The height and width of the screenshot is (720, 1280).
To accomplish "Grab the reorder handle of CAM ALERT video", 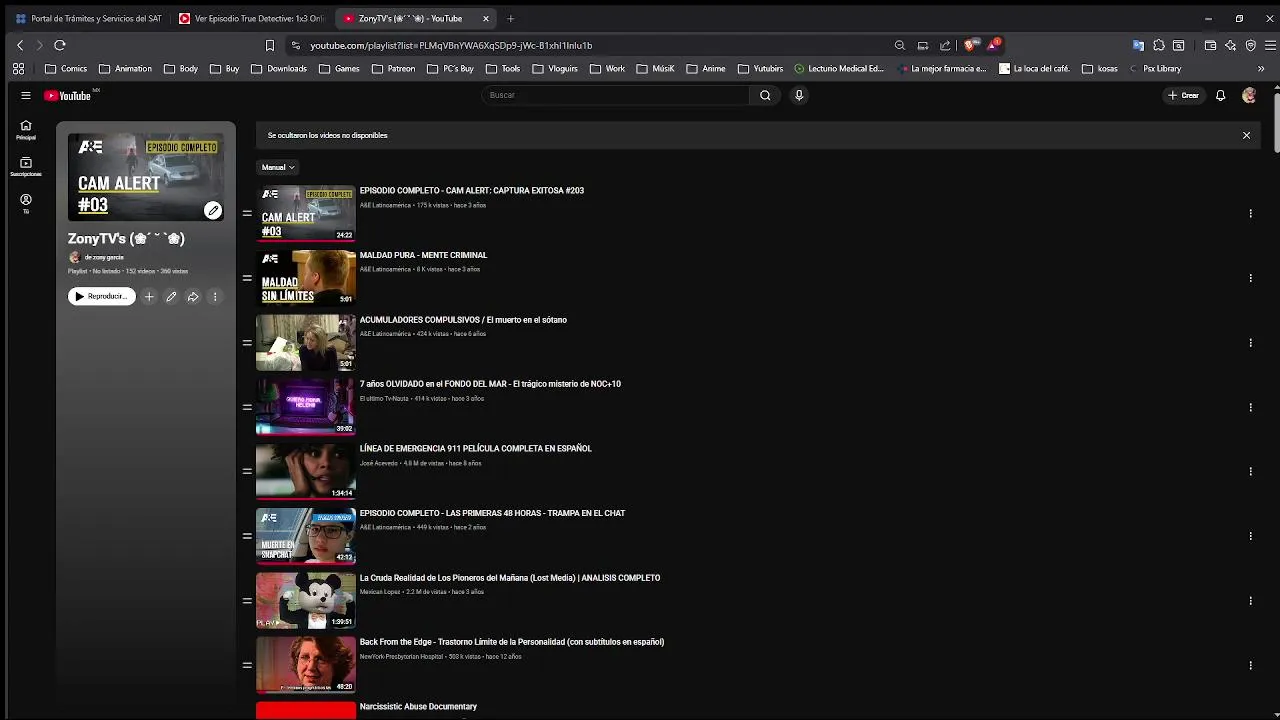I will [x=247, y=213].
